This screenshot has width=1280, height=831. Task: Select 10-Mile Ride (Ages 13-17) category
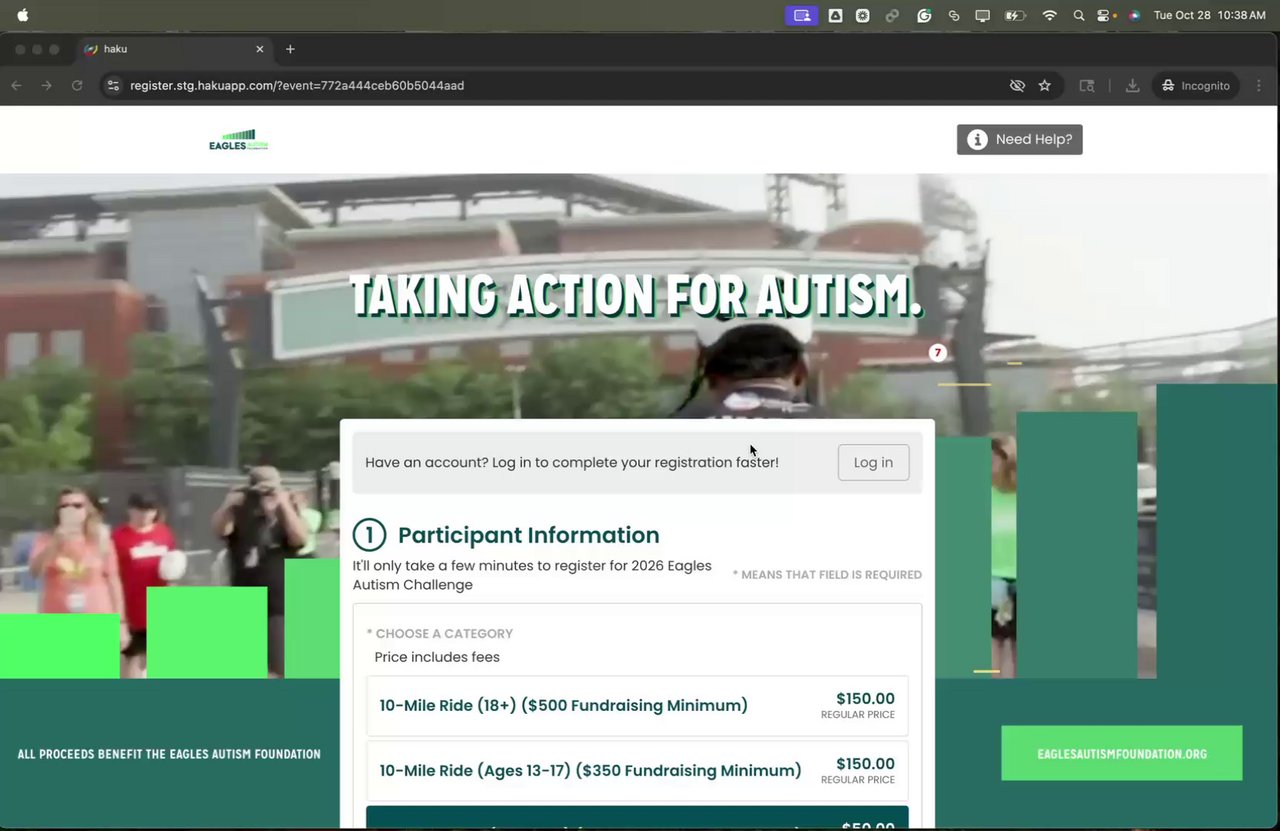[637, 771]
